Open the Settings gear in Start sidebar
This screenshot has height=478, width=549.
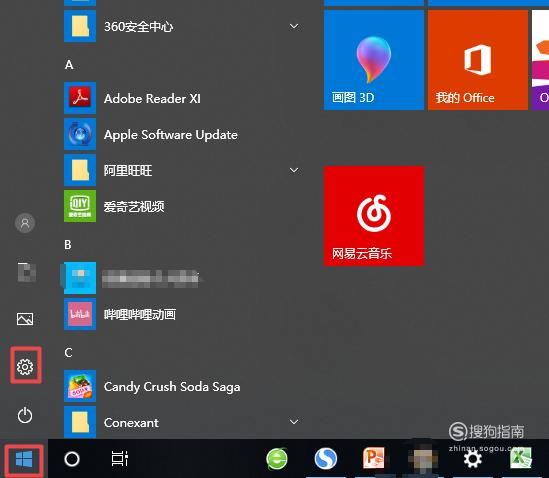click(25, 366)
